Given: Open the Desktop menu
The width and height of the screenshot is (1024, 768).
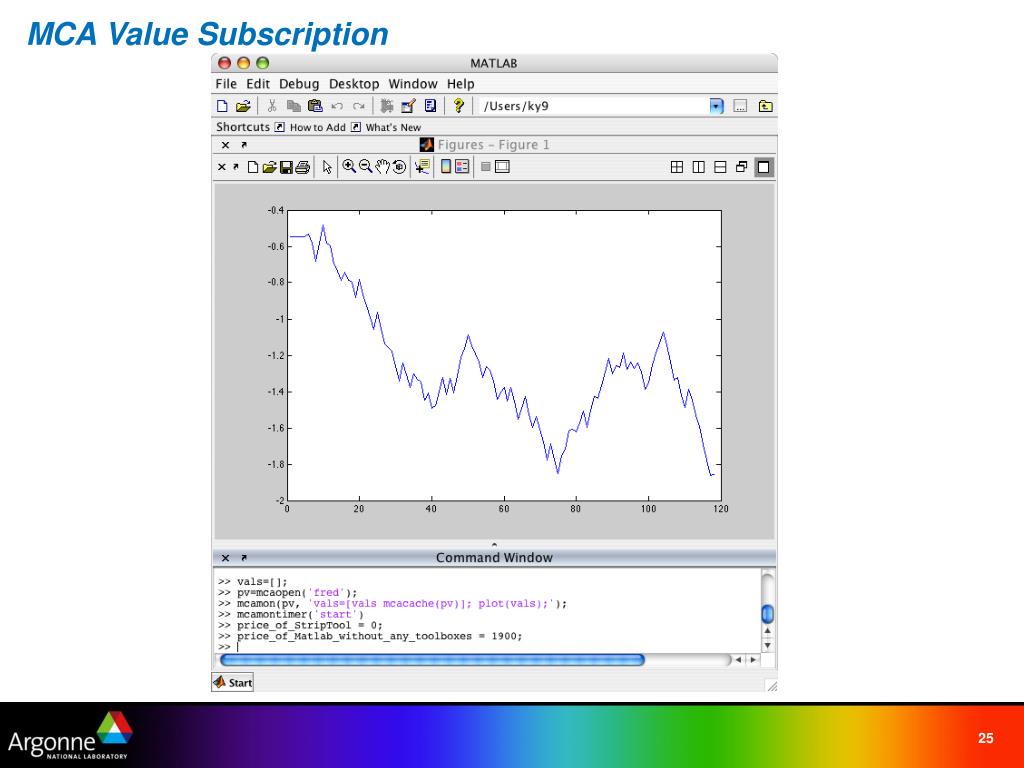Looking at the screenshot, I should (354, 84).
